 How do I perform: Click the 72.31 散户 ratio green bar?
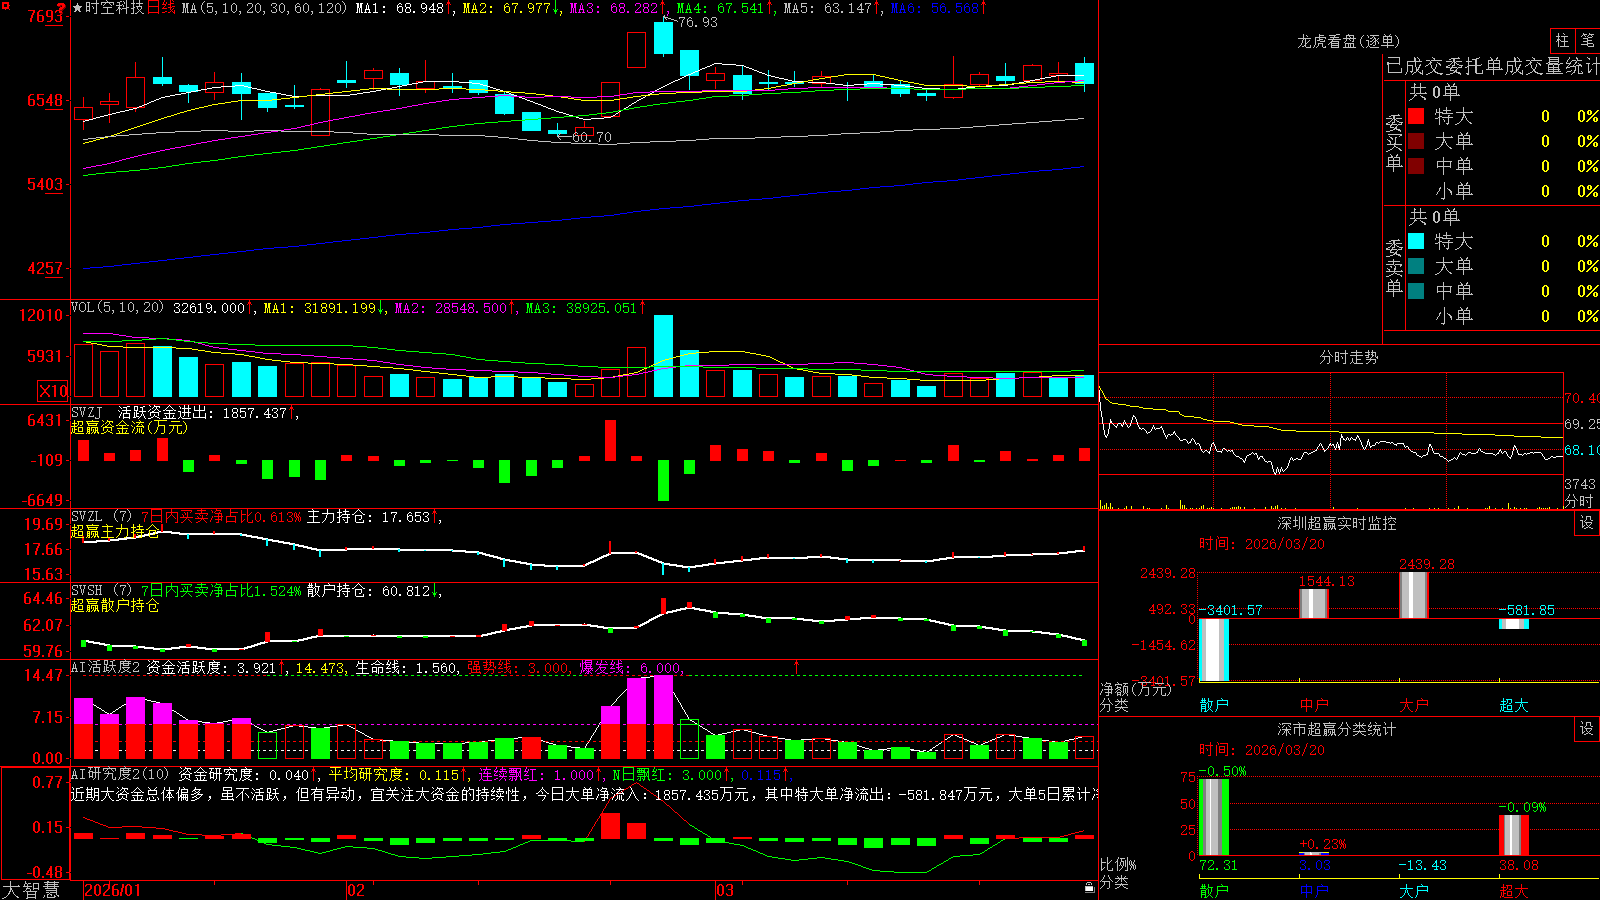(x=1214, y=817)
